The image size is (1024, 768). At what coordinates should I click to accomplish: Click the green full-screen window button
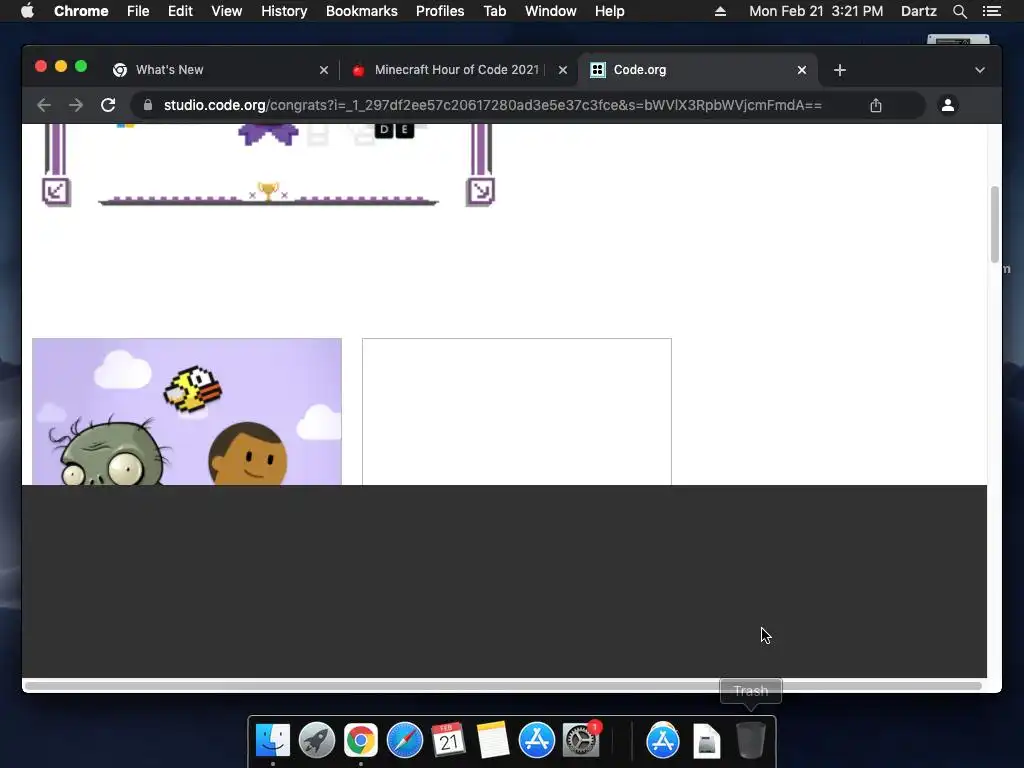pos(81,66)
